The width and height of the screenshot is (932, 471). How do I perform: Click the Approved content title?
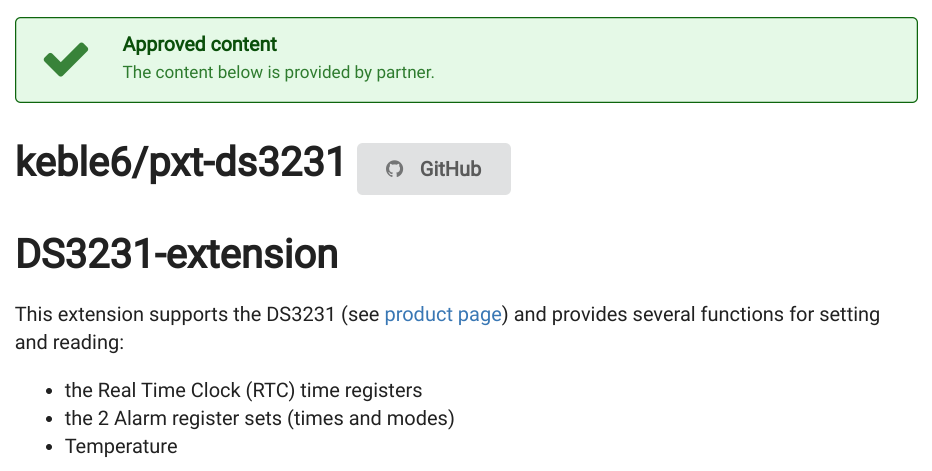tap(200, 44)
